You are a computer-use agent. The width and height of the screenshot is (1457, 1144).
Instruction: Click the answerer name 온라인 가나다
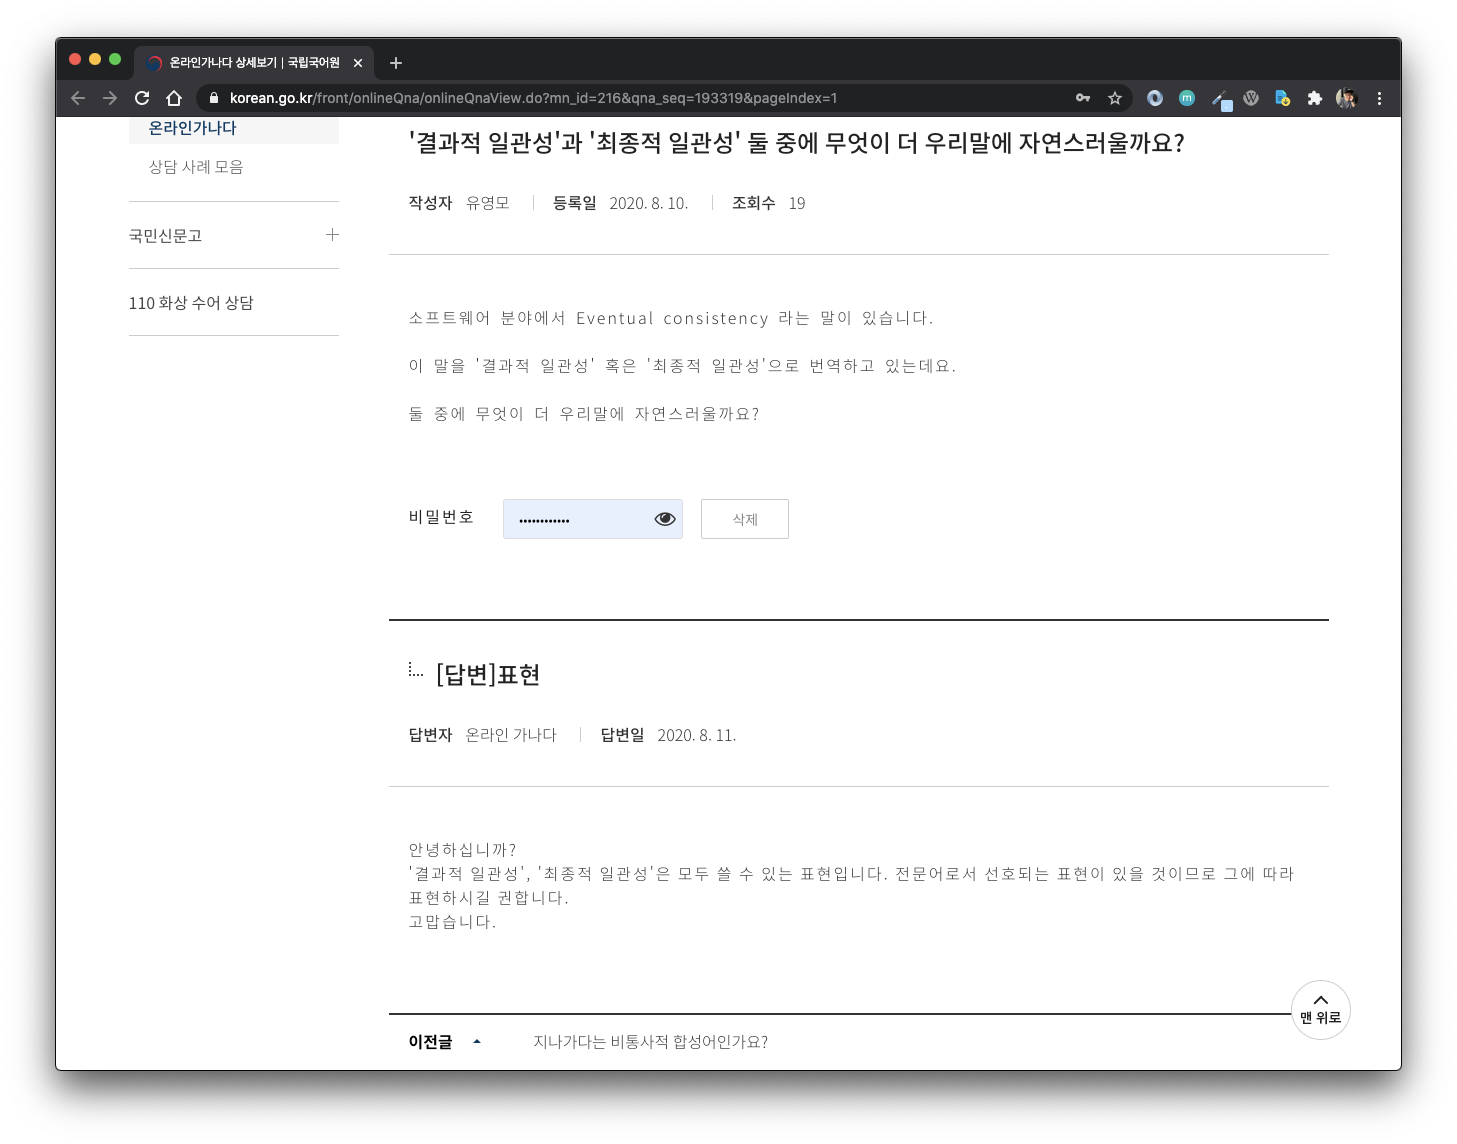[x=511, y=735]
